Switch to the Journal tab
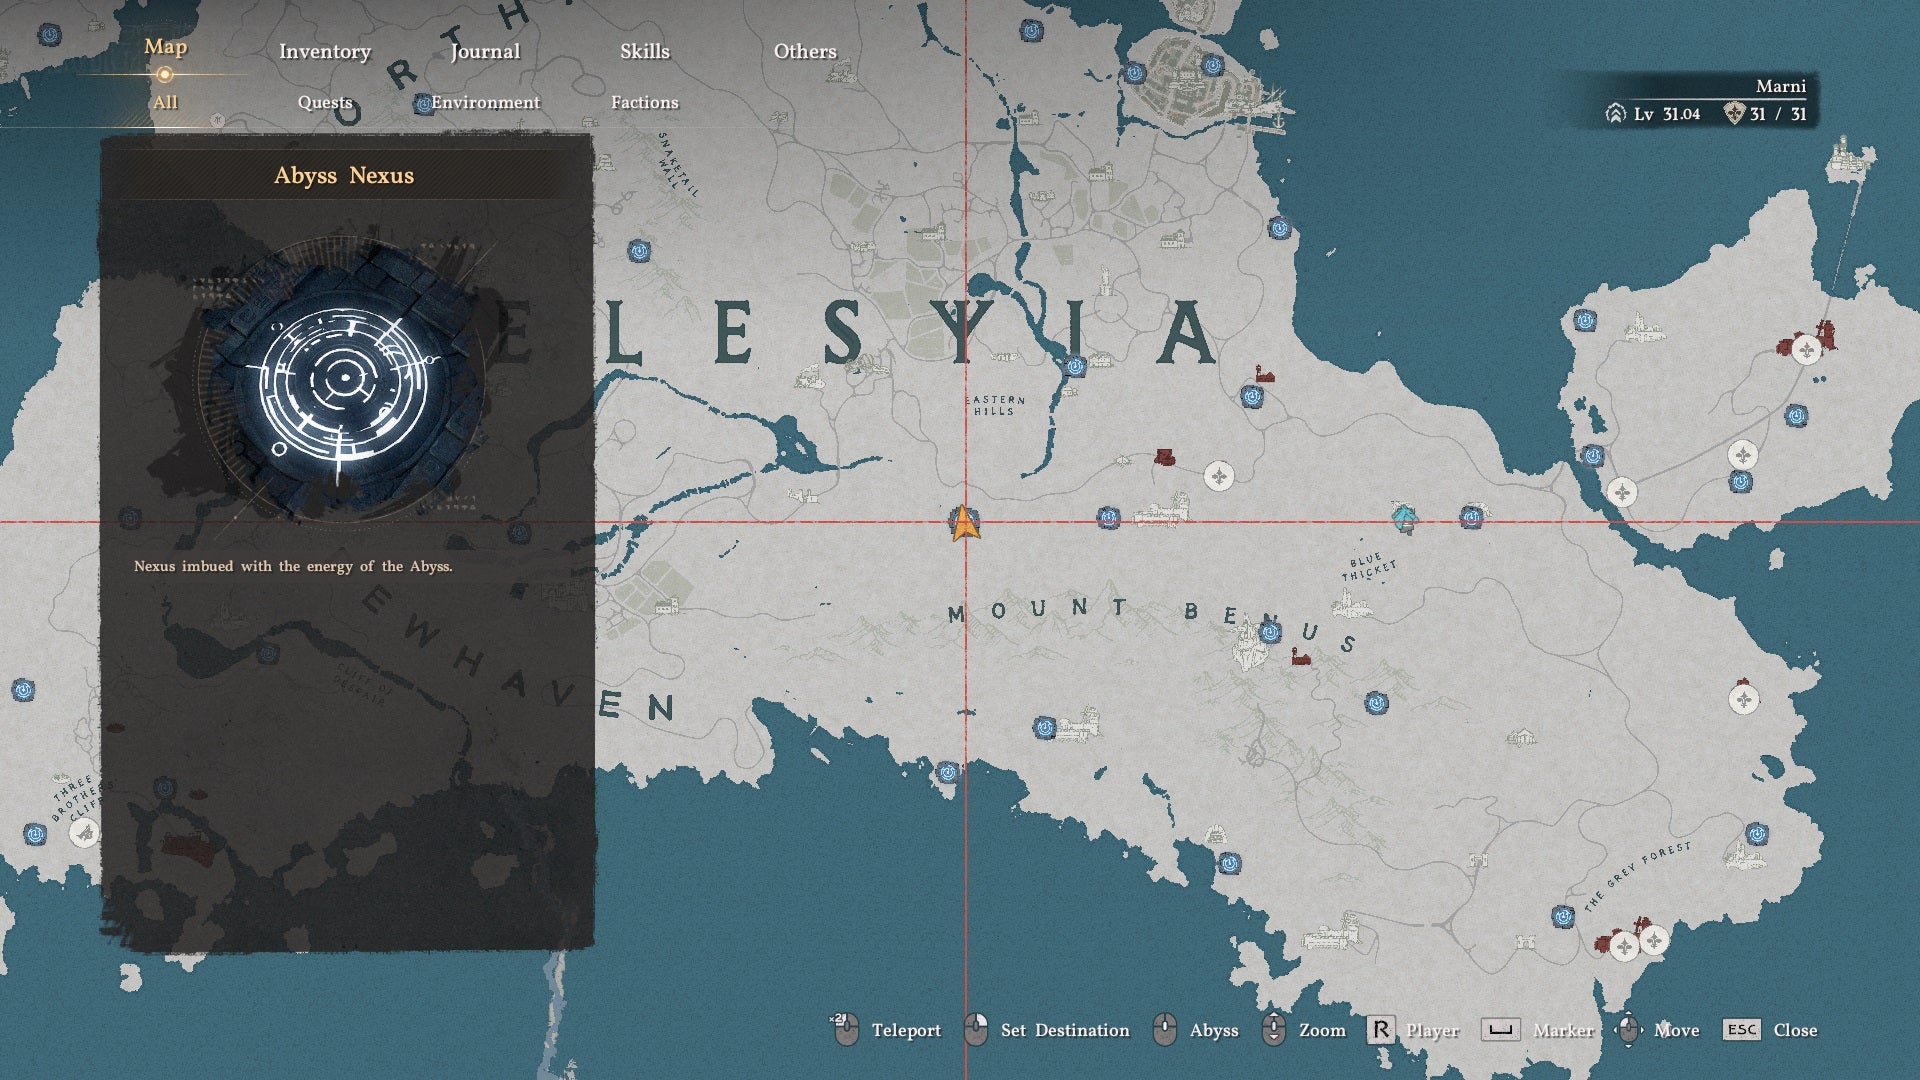This screenshot has height=1080, width=1920. 485,51
